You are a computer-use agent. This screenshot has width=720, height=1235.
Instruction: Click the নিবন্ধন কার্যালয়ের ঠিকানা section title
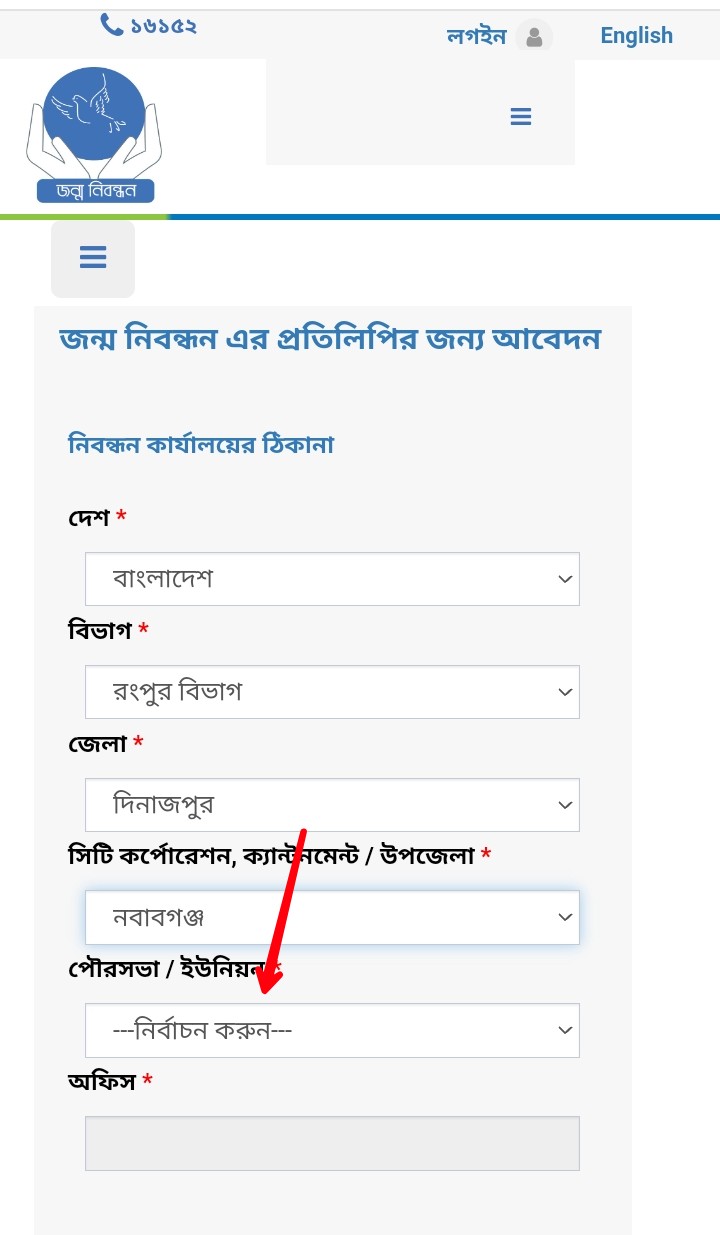point(201,445)
